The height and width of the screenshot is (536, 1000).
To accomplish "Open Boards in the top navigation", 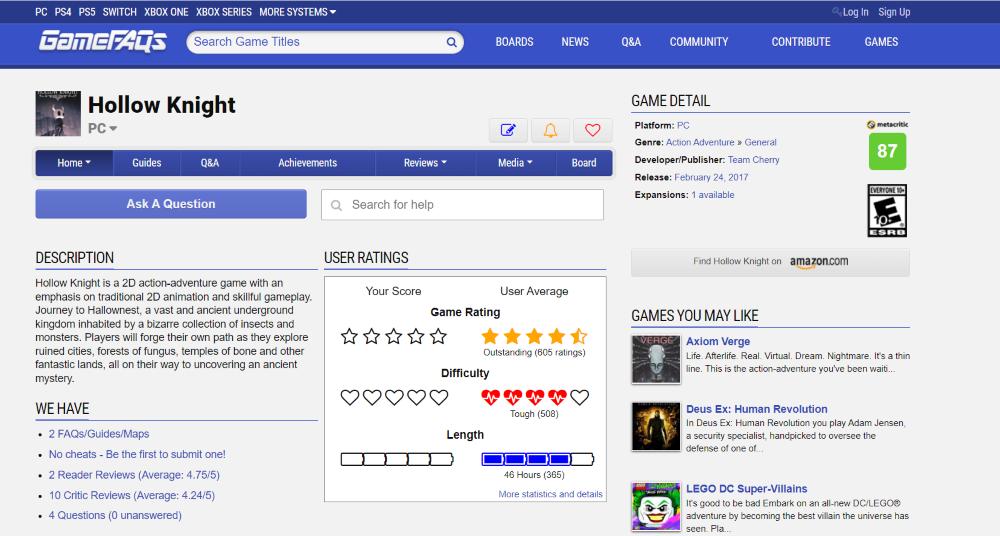I will pos(514,41).
